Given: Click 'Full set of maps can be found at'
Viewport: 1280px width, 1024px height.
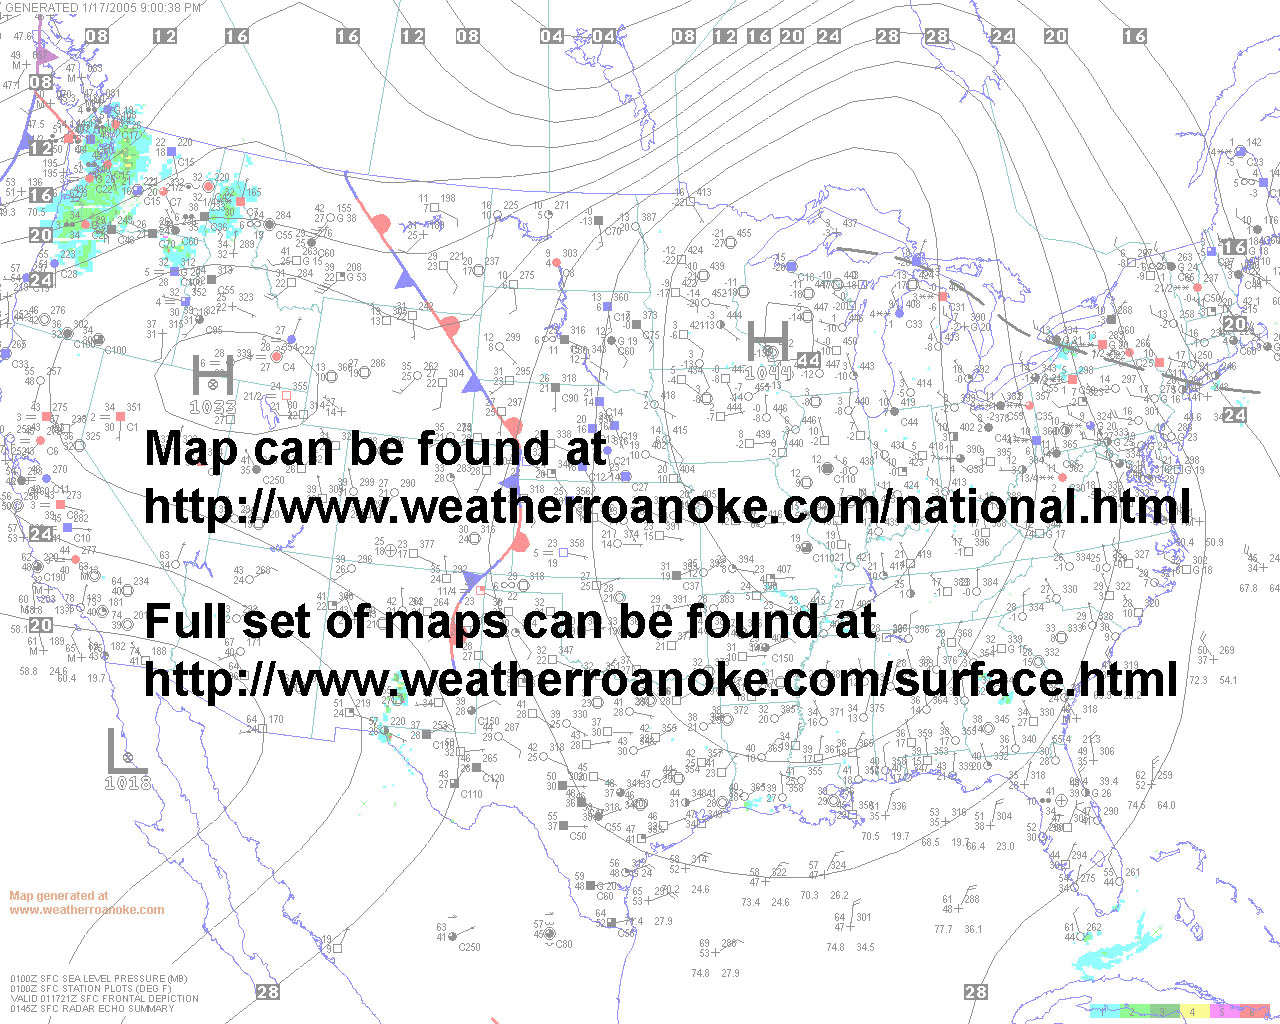Looking at the screenshot, I should click(510, 621).
